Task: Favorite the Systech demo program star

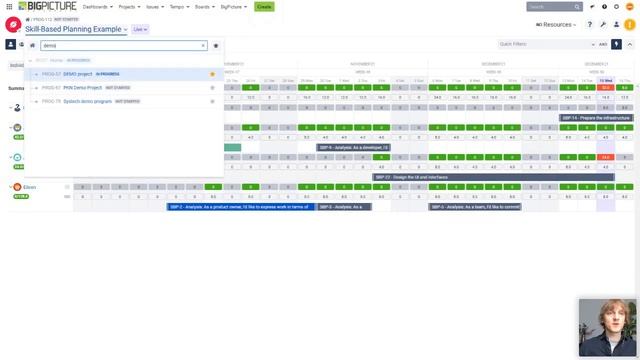Action: click(x=212, y=101)
